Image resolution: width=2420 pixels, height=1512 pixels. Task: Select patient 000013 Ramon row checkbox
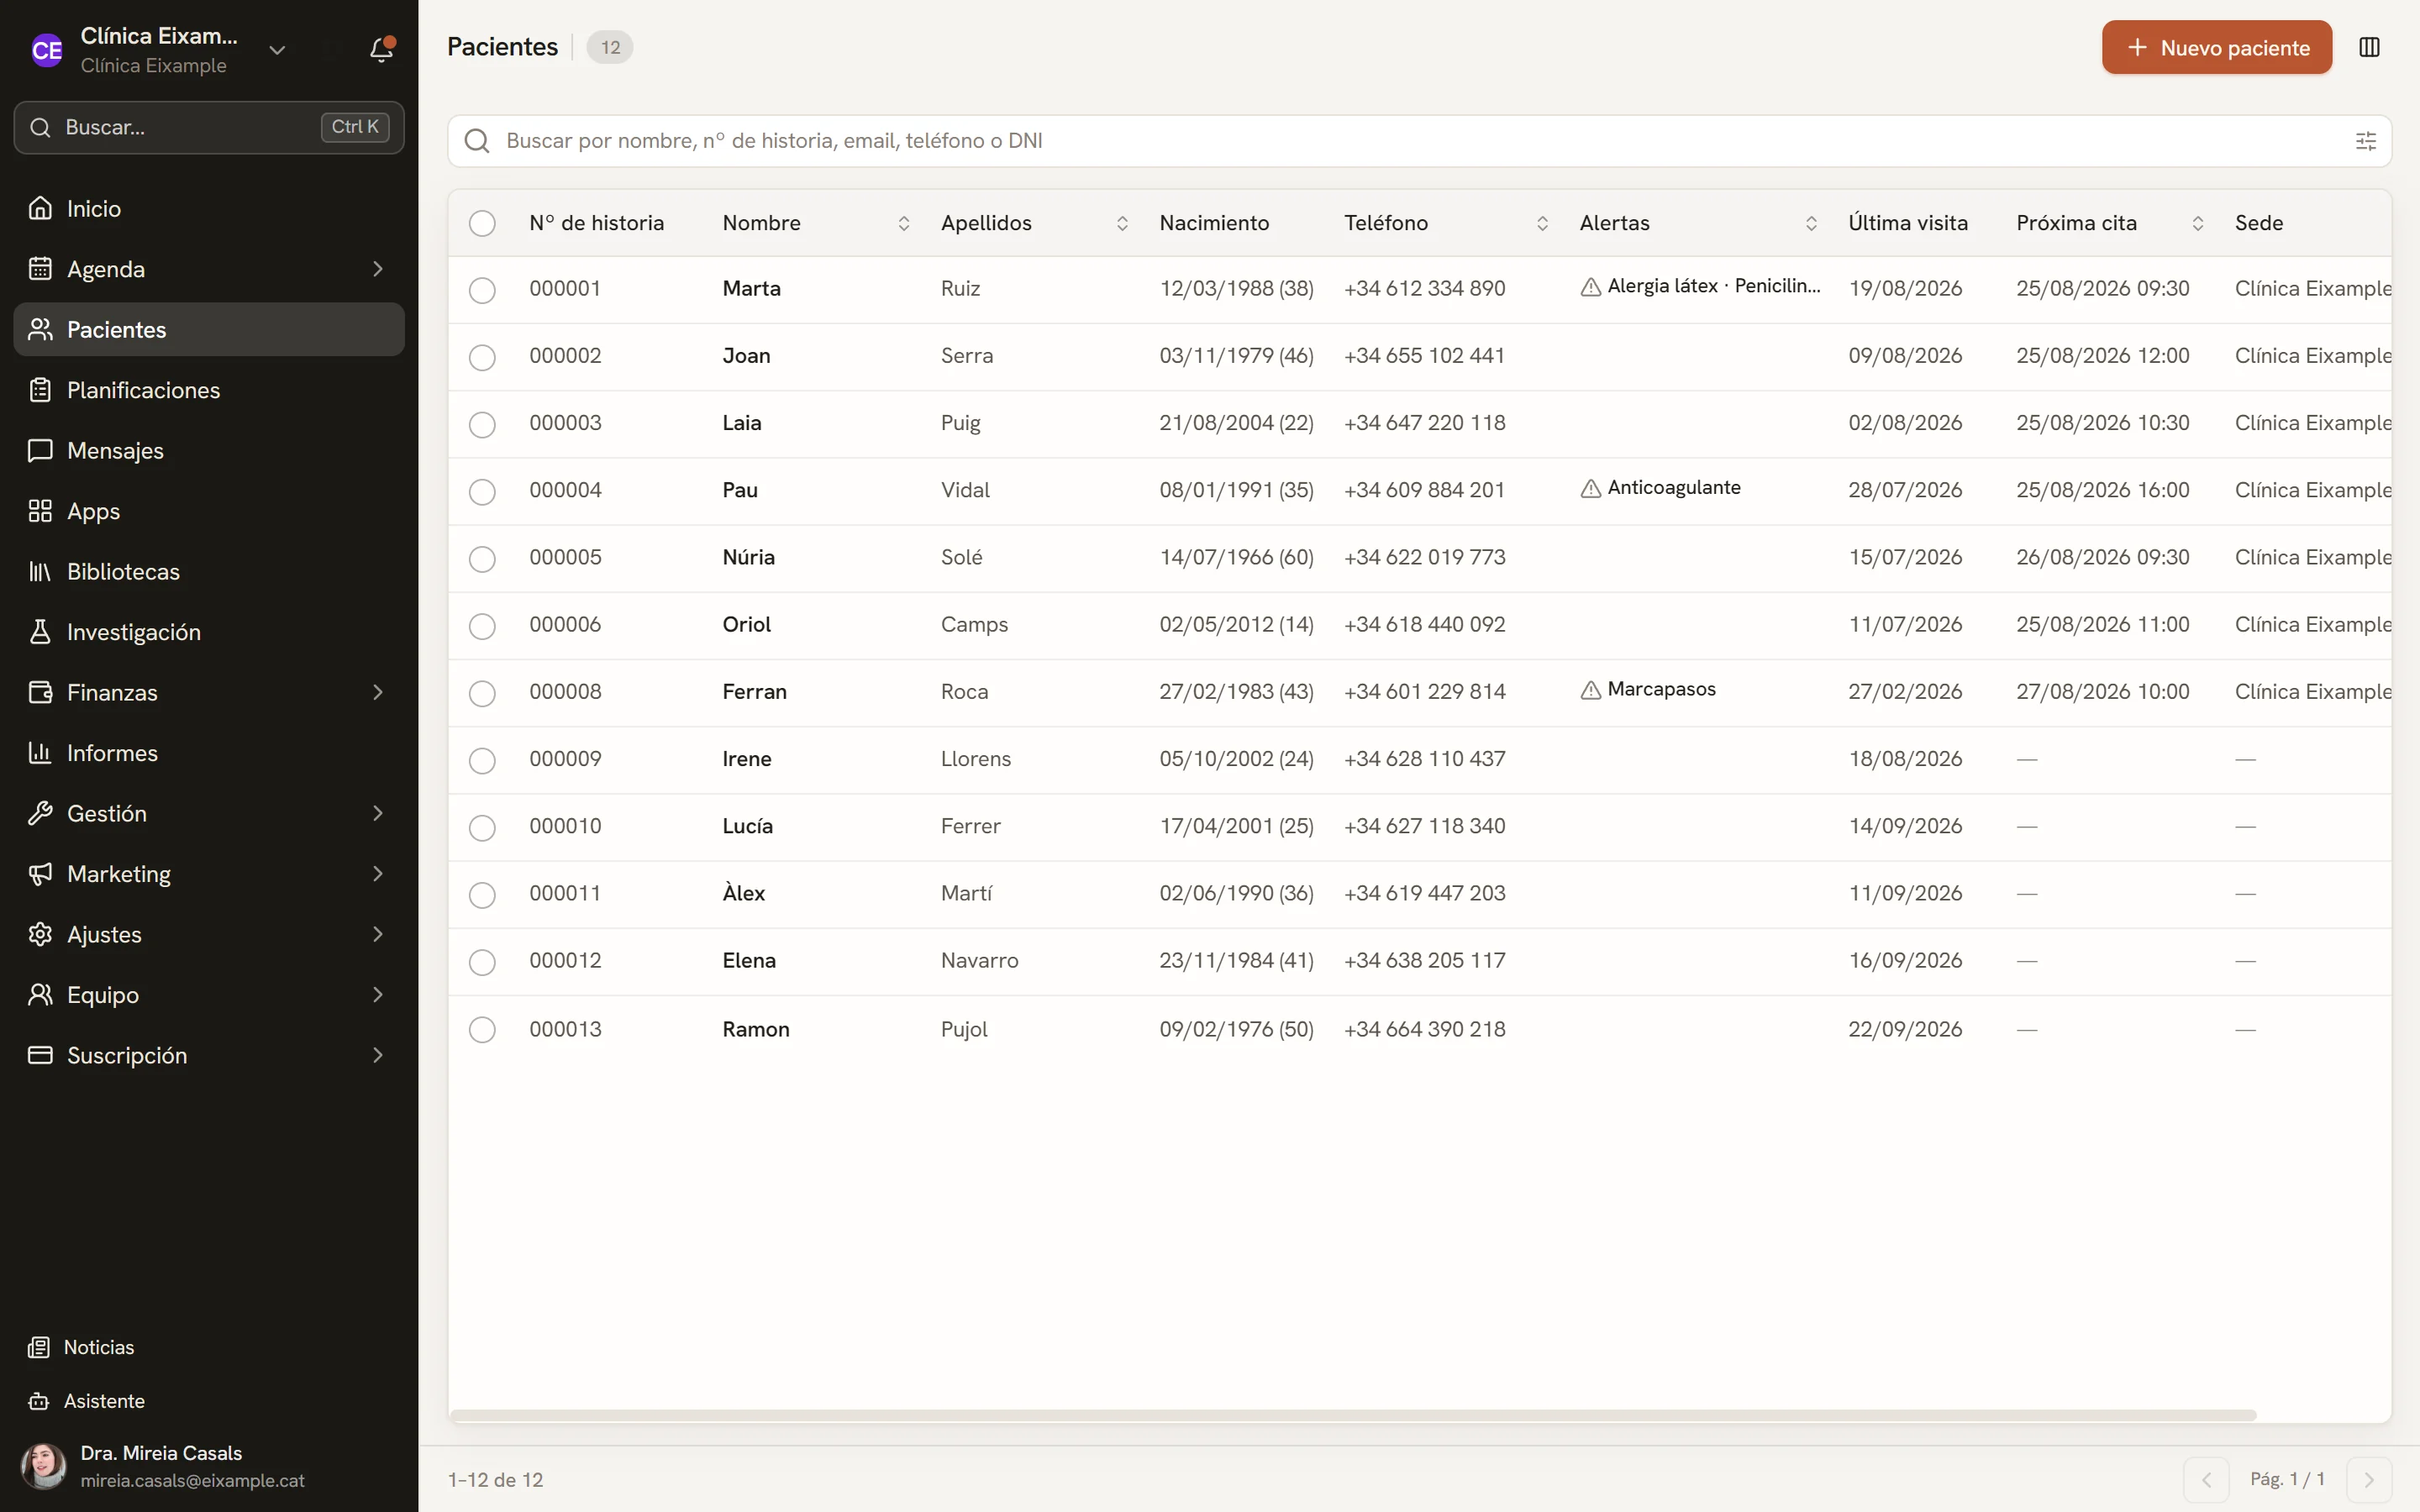[x=482, y=1030]
